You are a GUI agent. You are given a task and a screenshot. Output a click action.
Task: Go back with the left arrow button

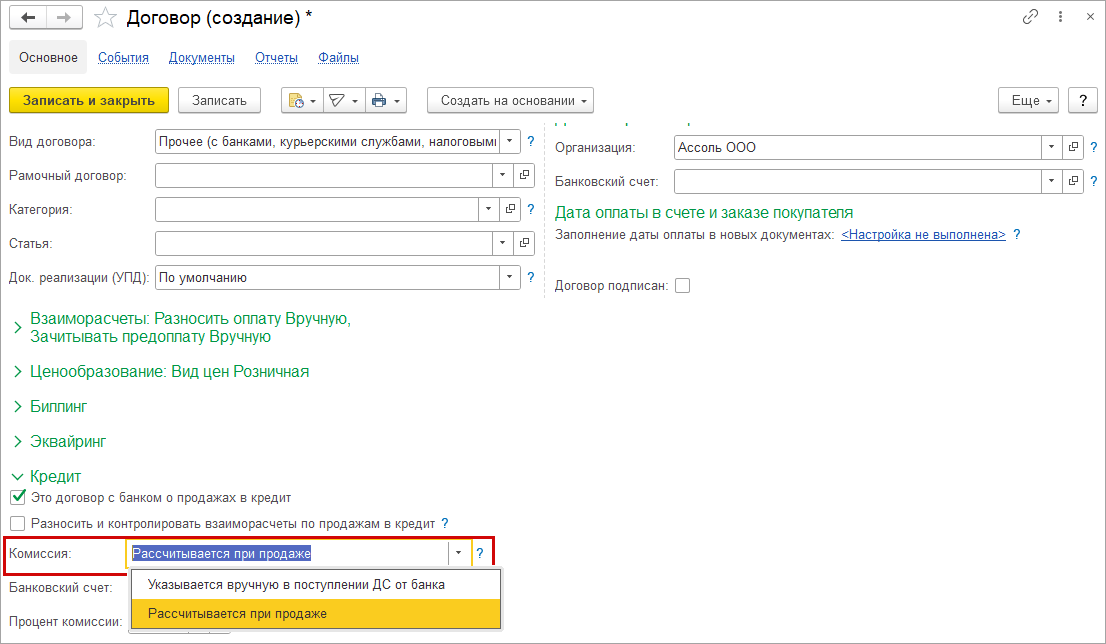(x=28, y=18)
